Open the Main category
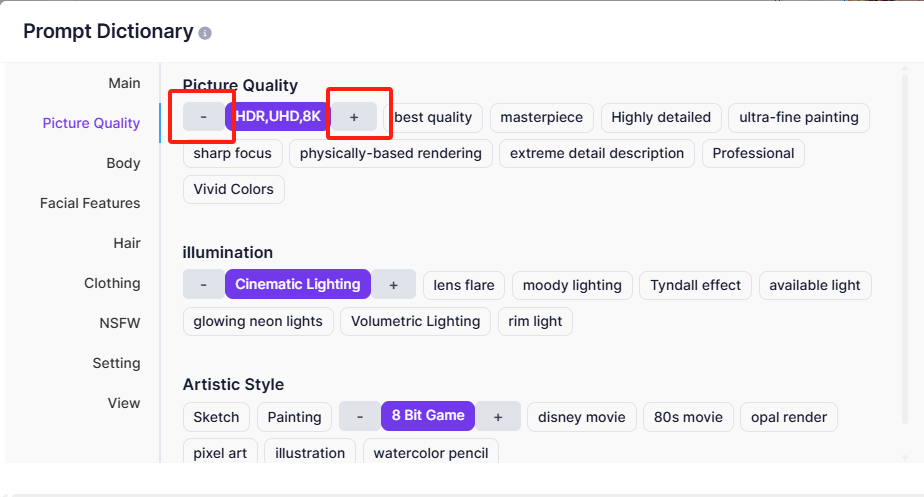 124,83
